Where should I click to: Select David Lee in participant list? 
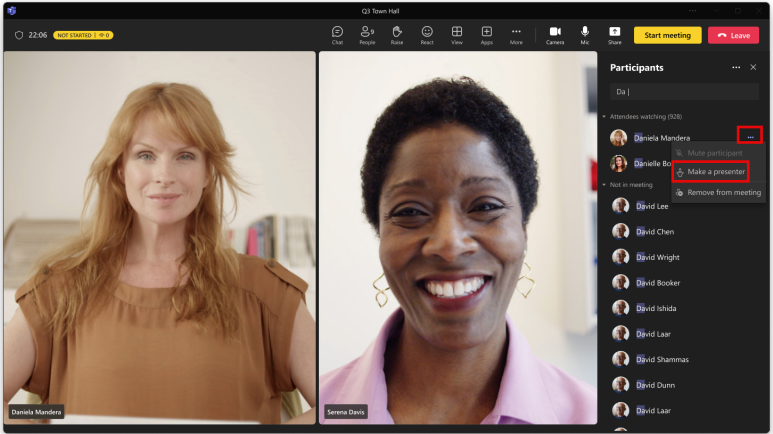(652, 206)
